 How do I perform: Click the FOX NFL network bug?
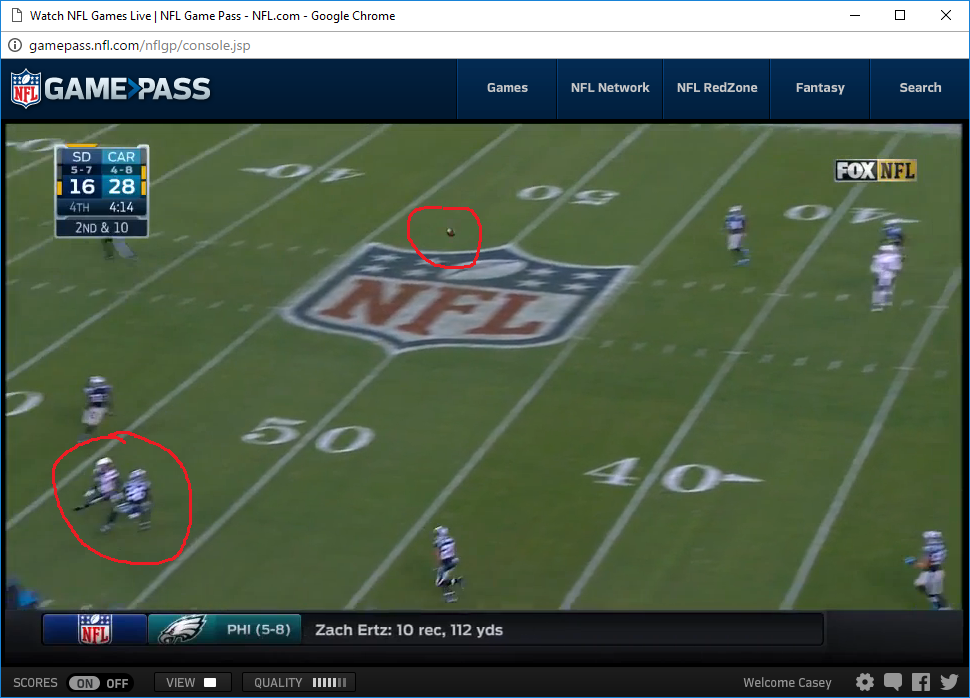(875, 170)
